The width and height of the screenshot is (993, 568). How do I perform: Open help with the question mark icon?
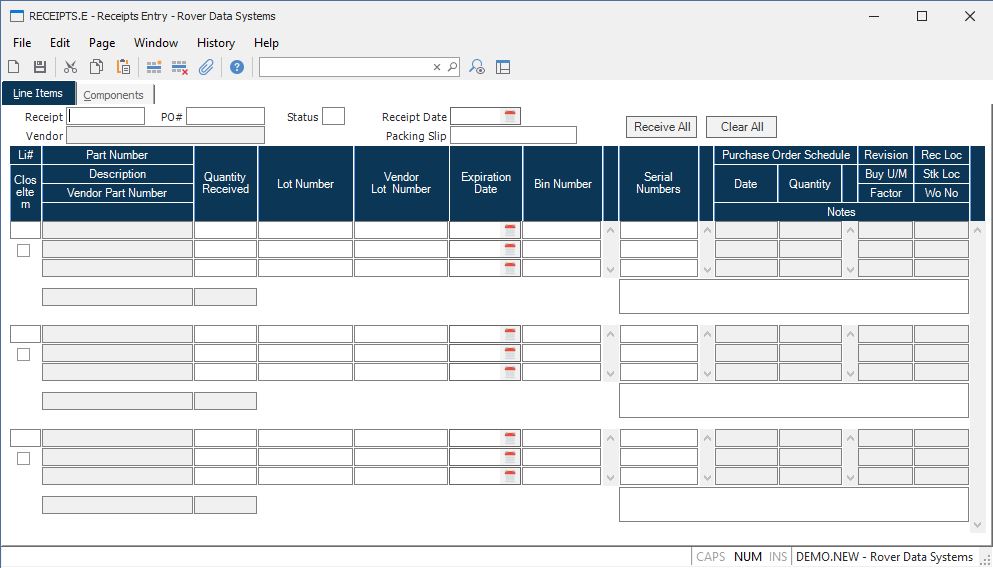pyautogui.click(x=237, y=67)
